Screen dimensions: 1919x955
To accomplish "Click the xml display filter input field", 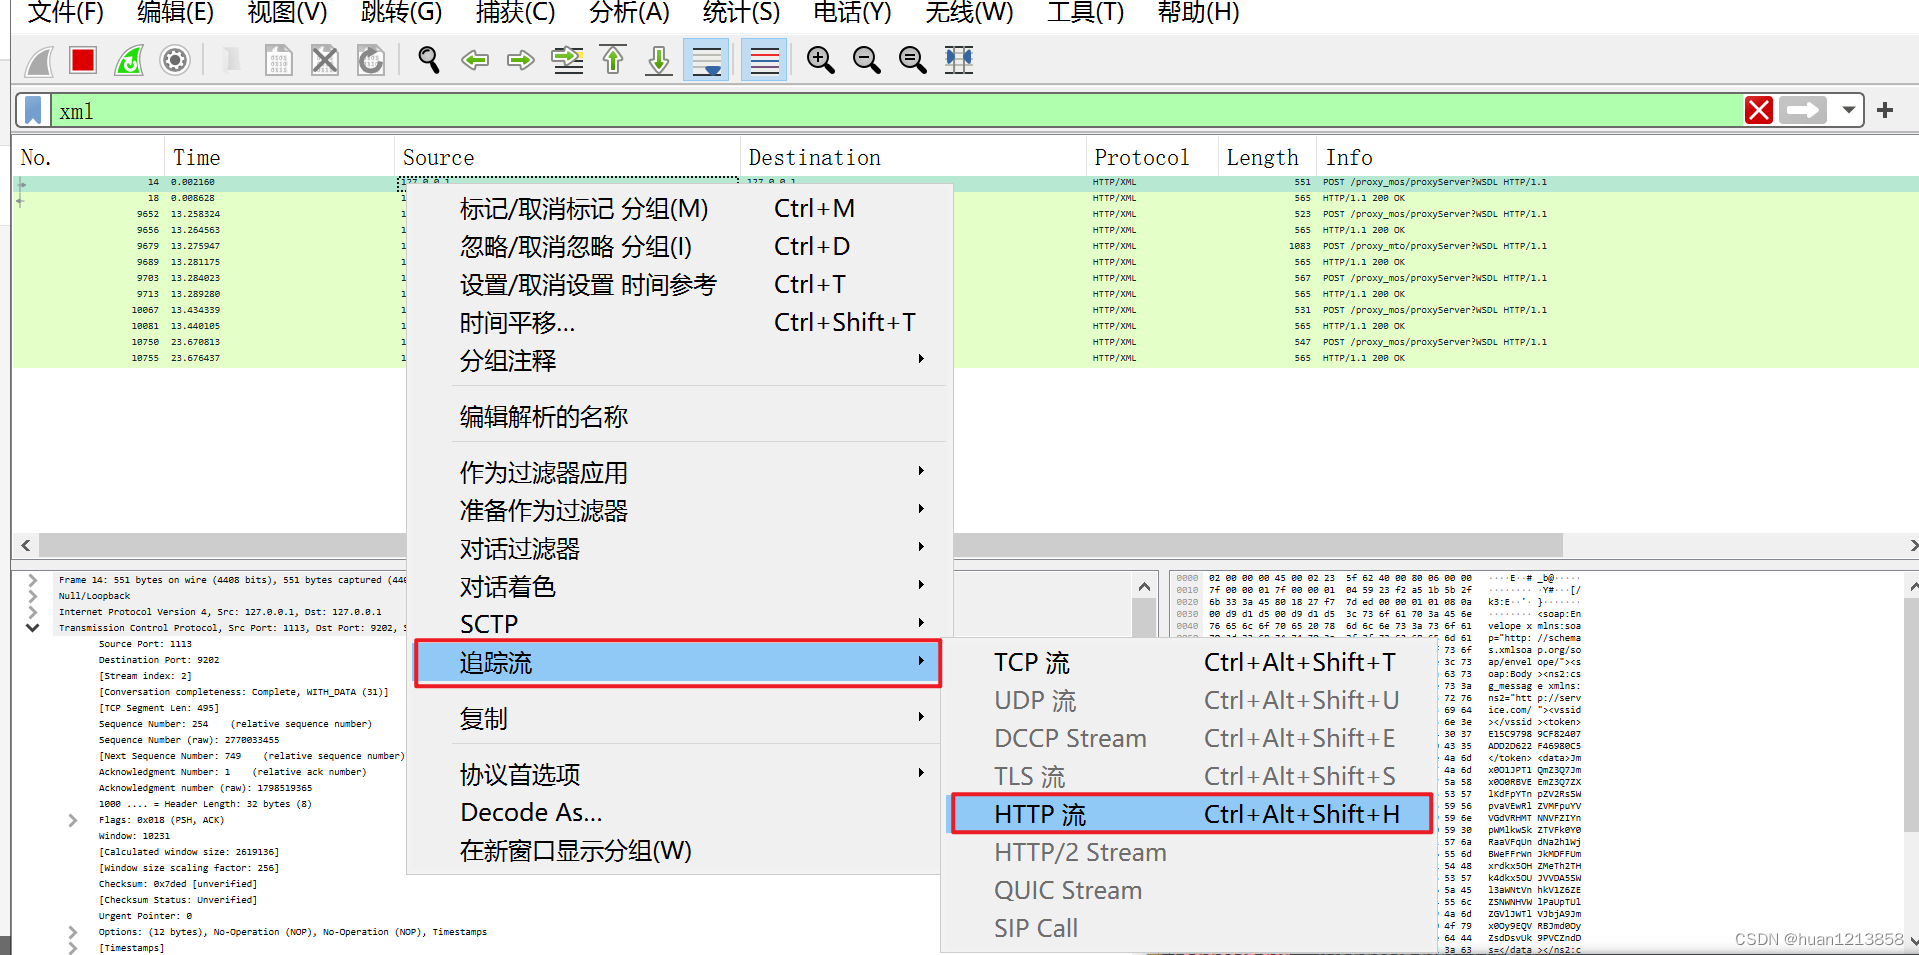I will [895, 110].
